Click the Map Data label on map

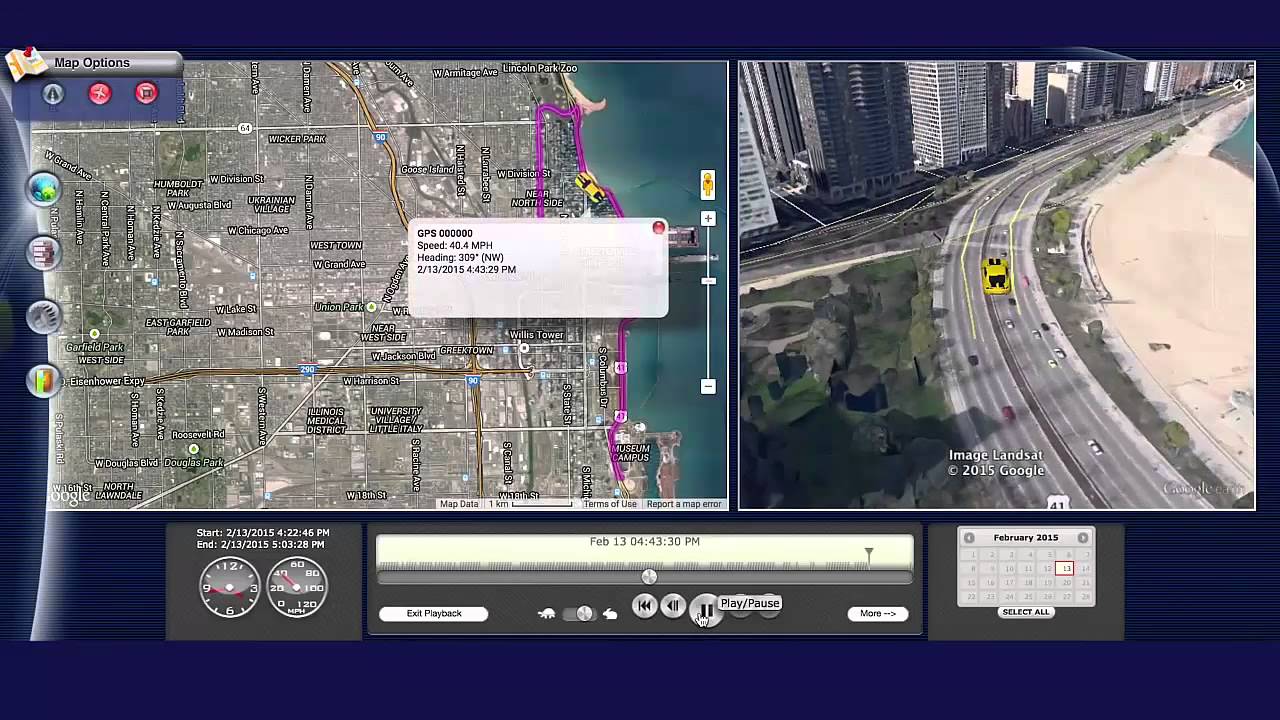459,504
